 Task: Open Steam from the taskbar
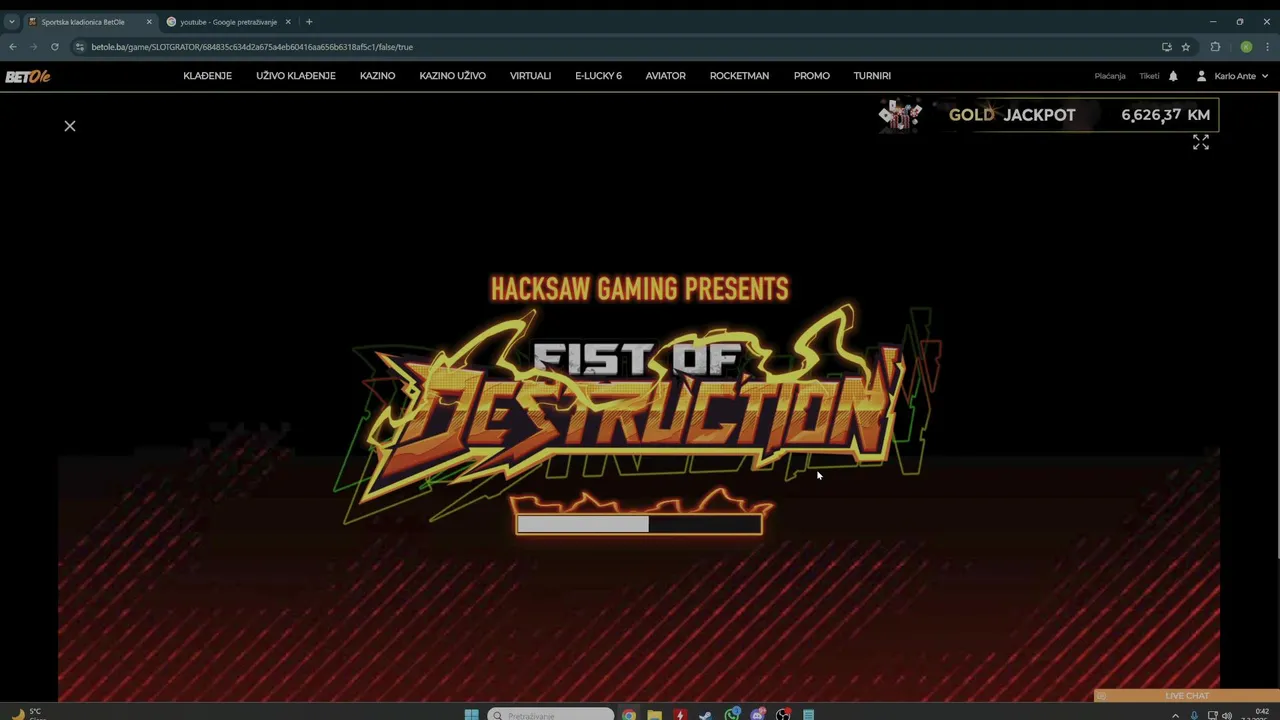coord(706,715)
